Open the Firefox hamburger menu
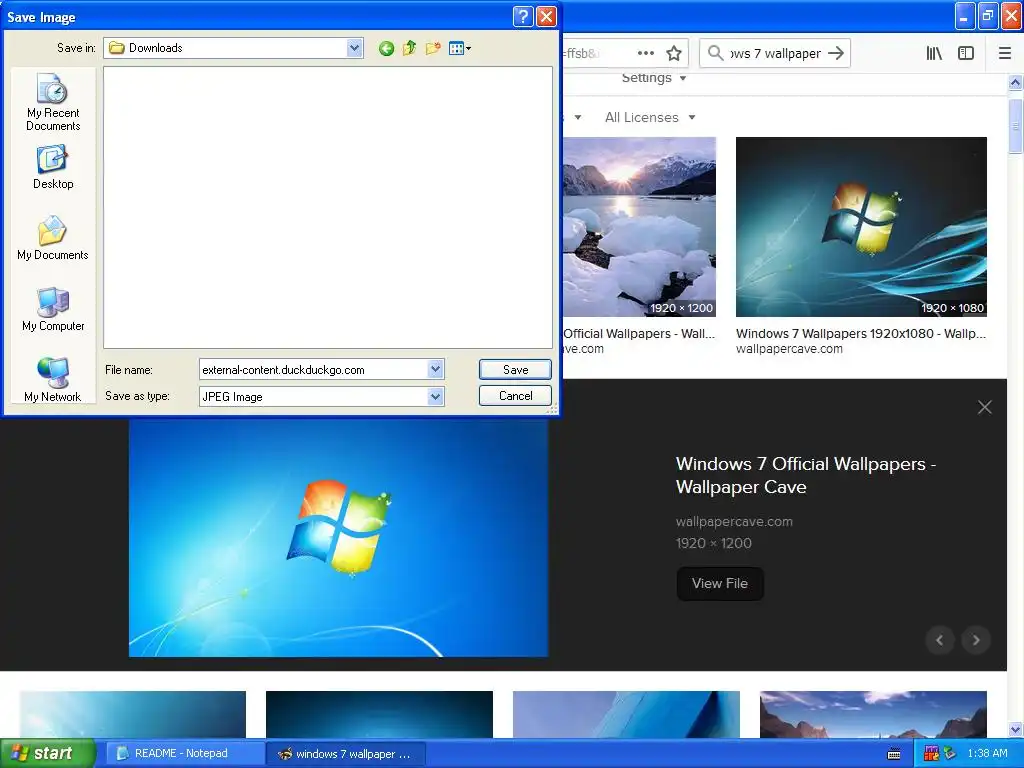 1005,54
